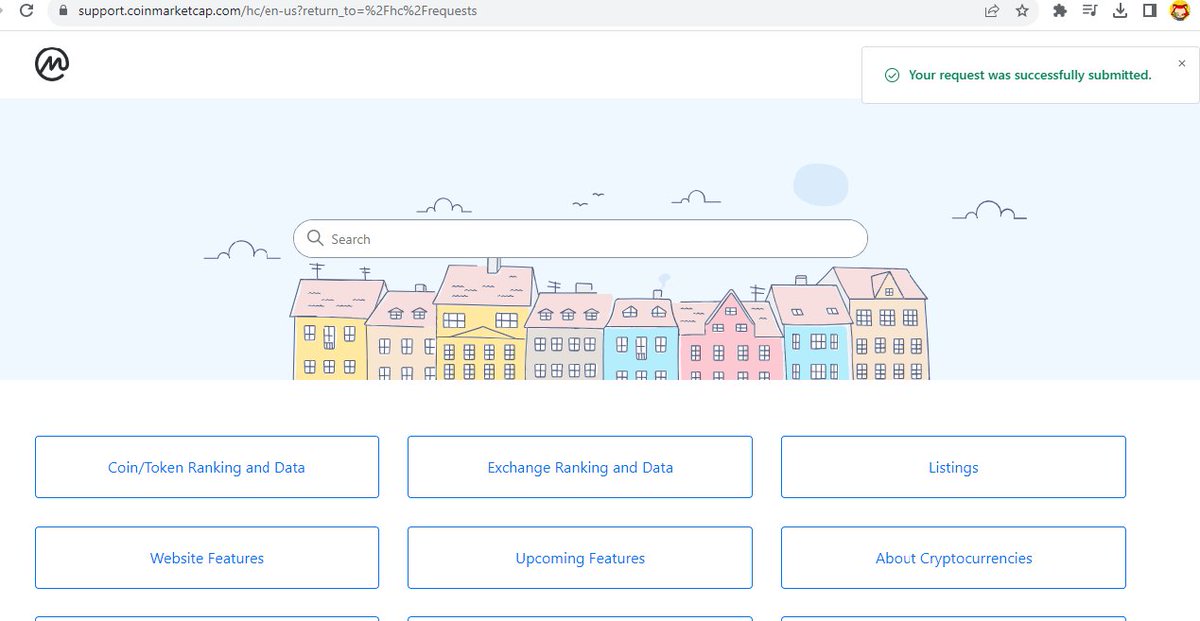Image resolution: width=1200 pixels, height=621 pixels.
Task: Click the padlock site info icon
Action: coord(62,11)
